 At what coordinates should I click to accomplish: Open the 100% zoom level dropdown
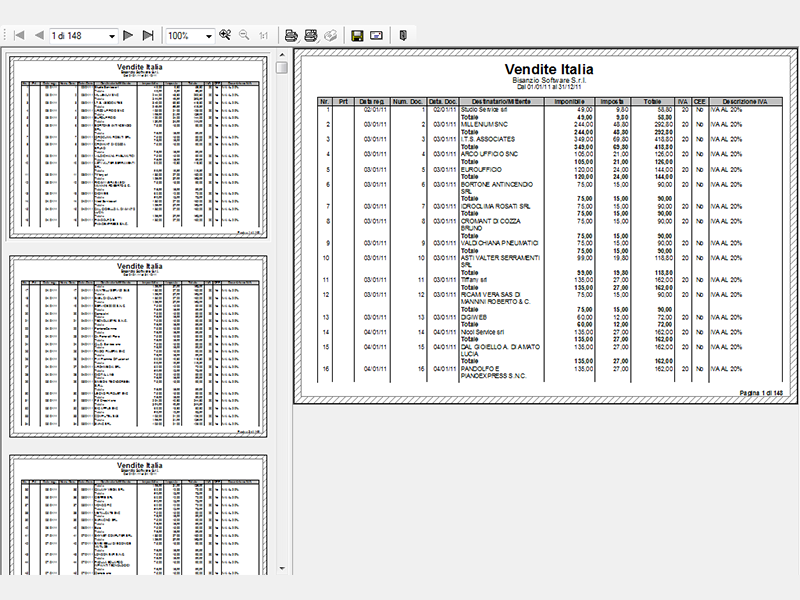[208, 36]
